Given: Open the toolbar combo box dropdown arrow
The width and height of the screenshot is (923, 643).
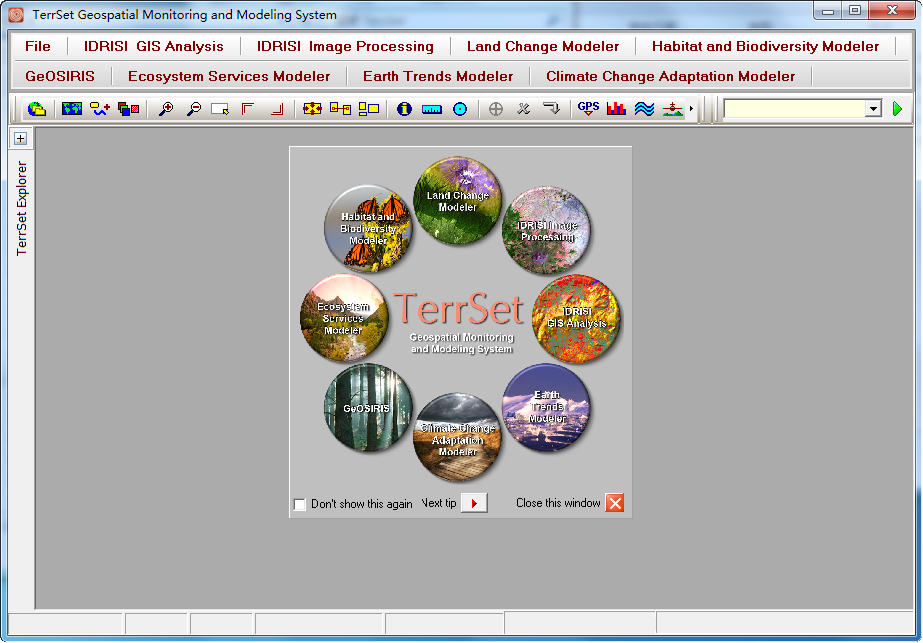Looking at the screenshot, I should click(x=873, y=109).
